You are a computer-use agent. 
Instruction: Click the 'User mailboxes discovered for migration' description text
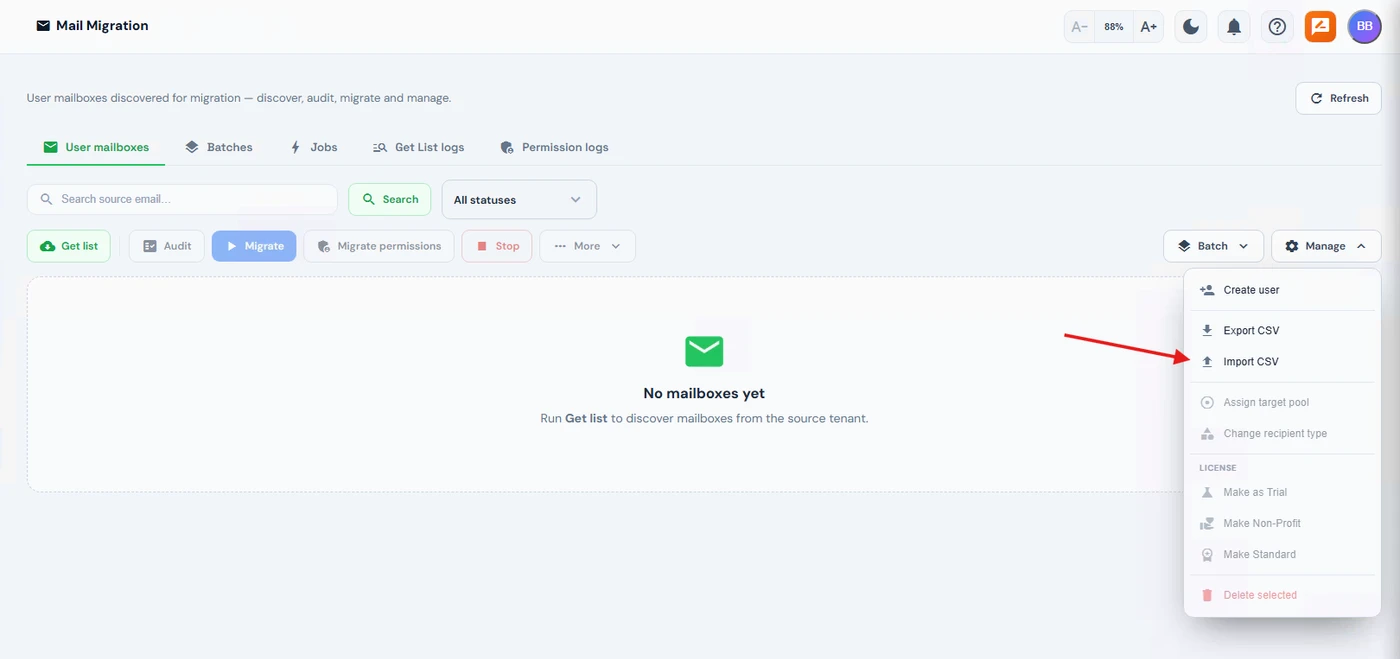tap(239, 98)
